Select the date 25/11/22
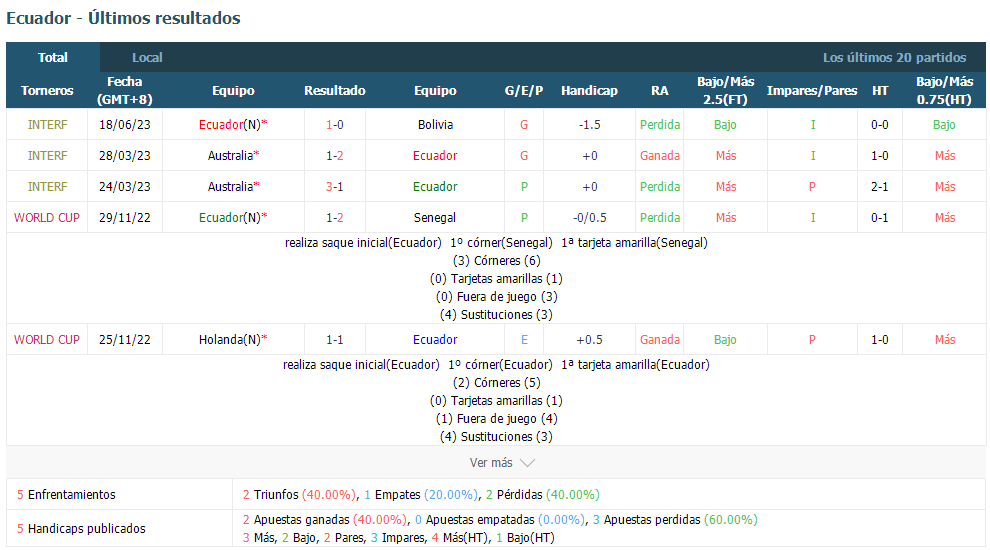 [x=124, y=339]
